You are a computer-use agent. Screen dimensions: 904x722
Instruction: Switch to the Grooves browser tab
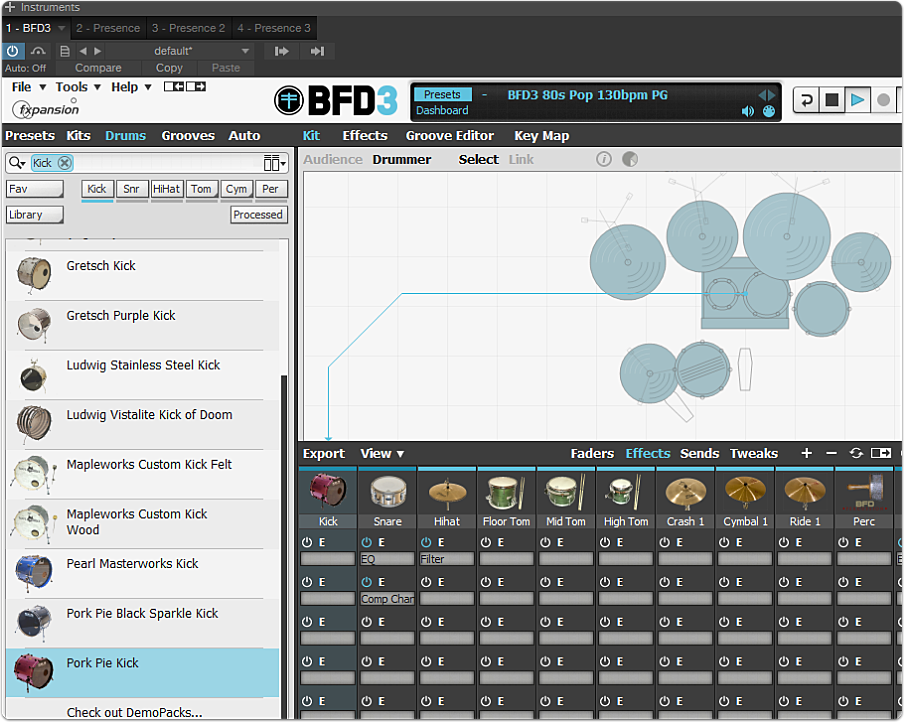tap(188, 136)
